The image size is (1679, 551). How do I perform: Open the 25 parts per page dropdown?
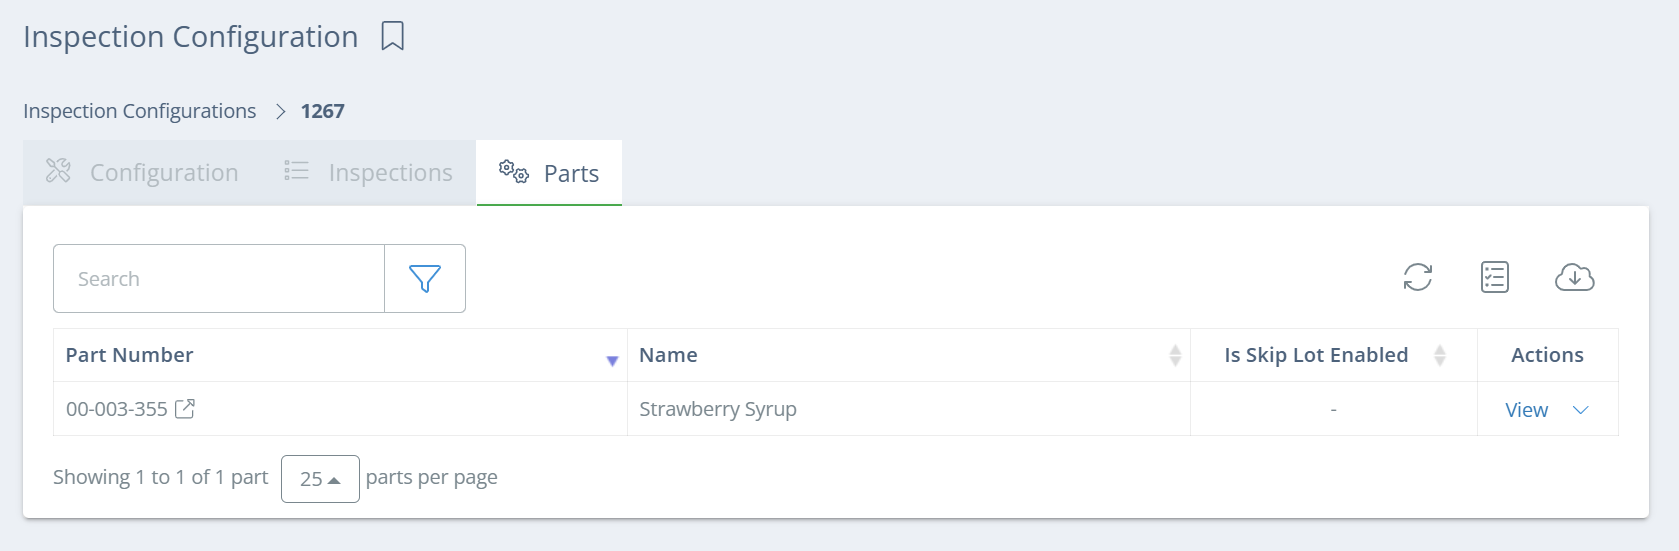point(320,479)
